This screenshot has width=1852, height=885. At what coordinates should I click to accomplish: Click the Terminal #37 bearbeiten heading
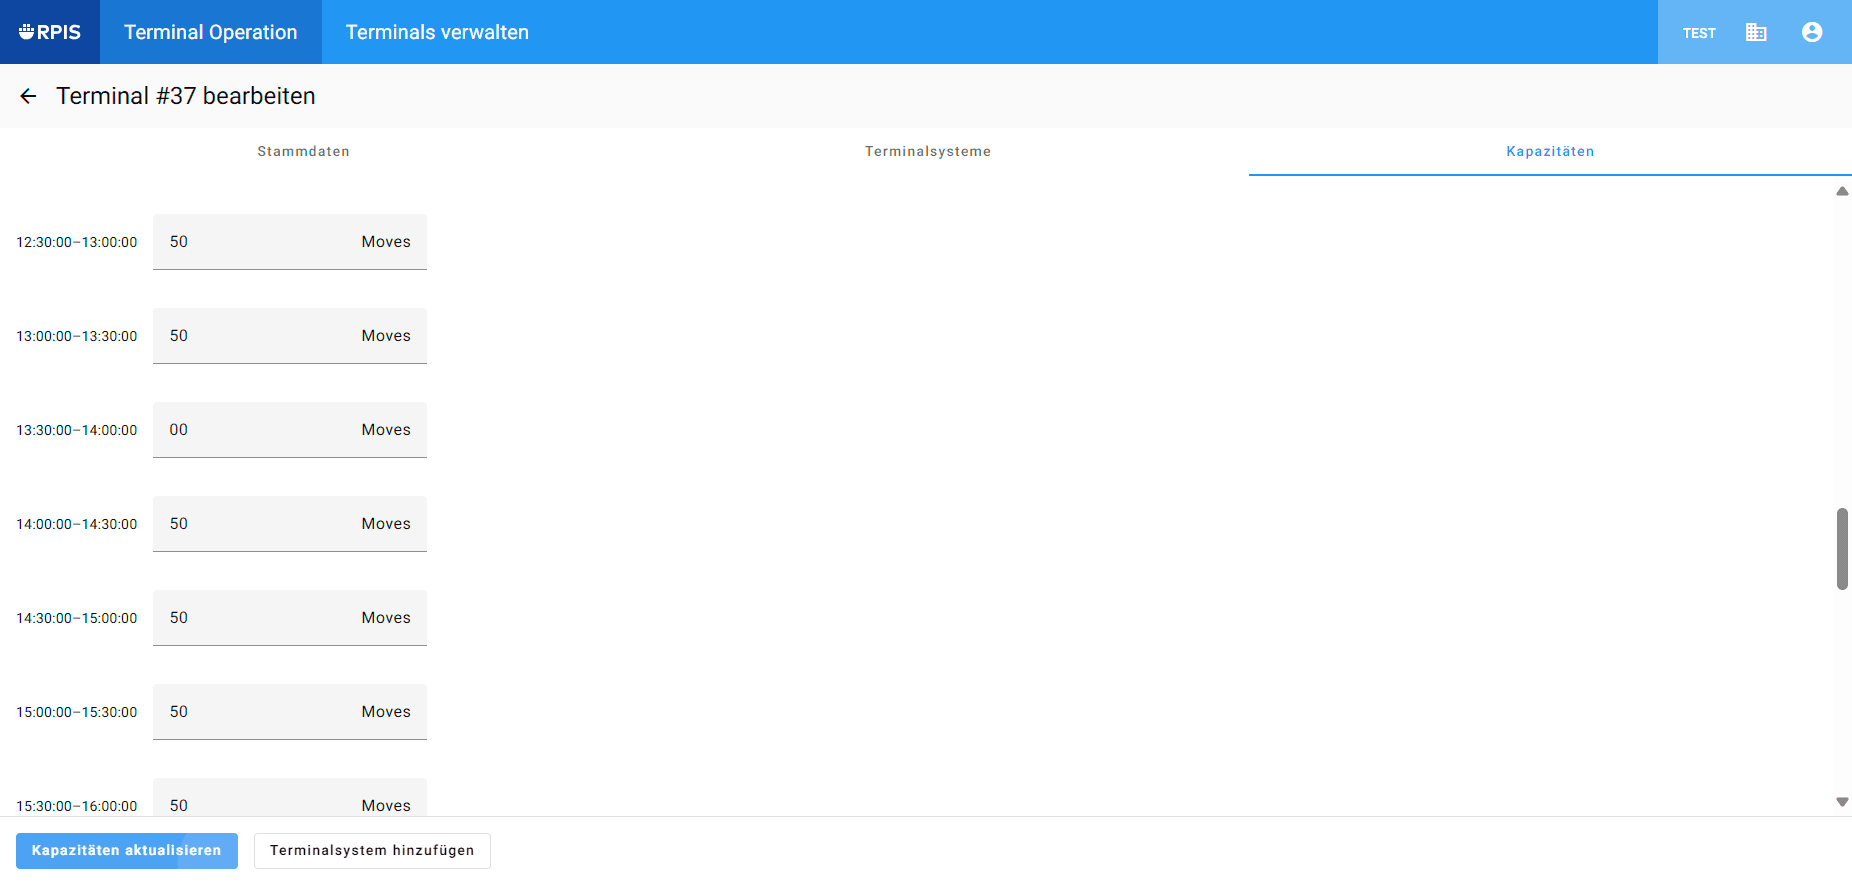pyautogui.click(x=186, y=96)
